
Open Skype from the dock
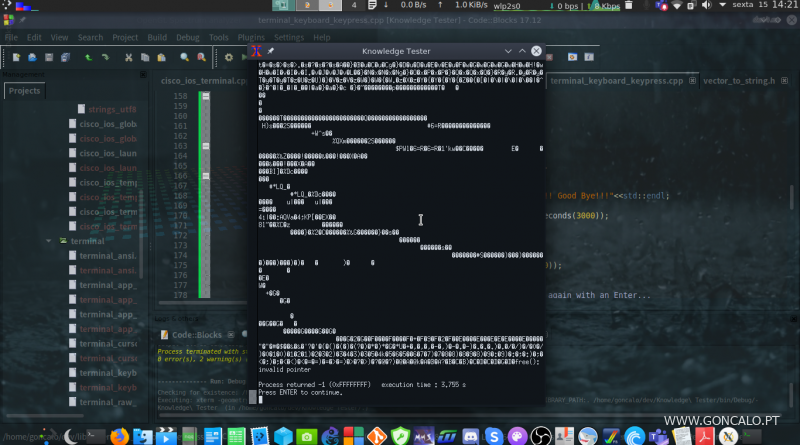click(x=493, y=436)
